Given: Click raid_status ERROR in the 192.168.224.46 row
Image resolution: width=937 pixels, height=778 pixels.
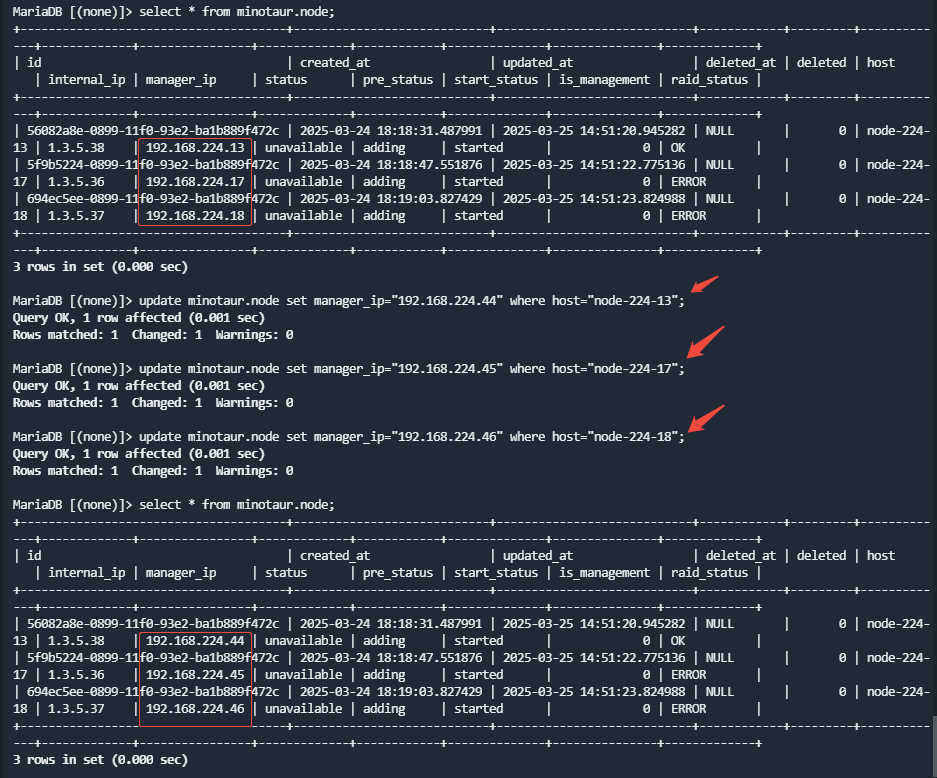Looking at the screenshot, I should click(x=688, y=709).
